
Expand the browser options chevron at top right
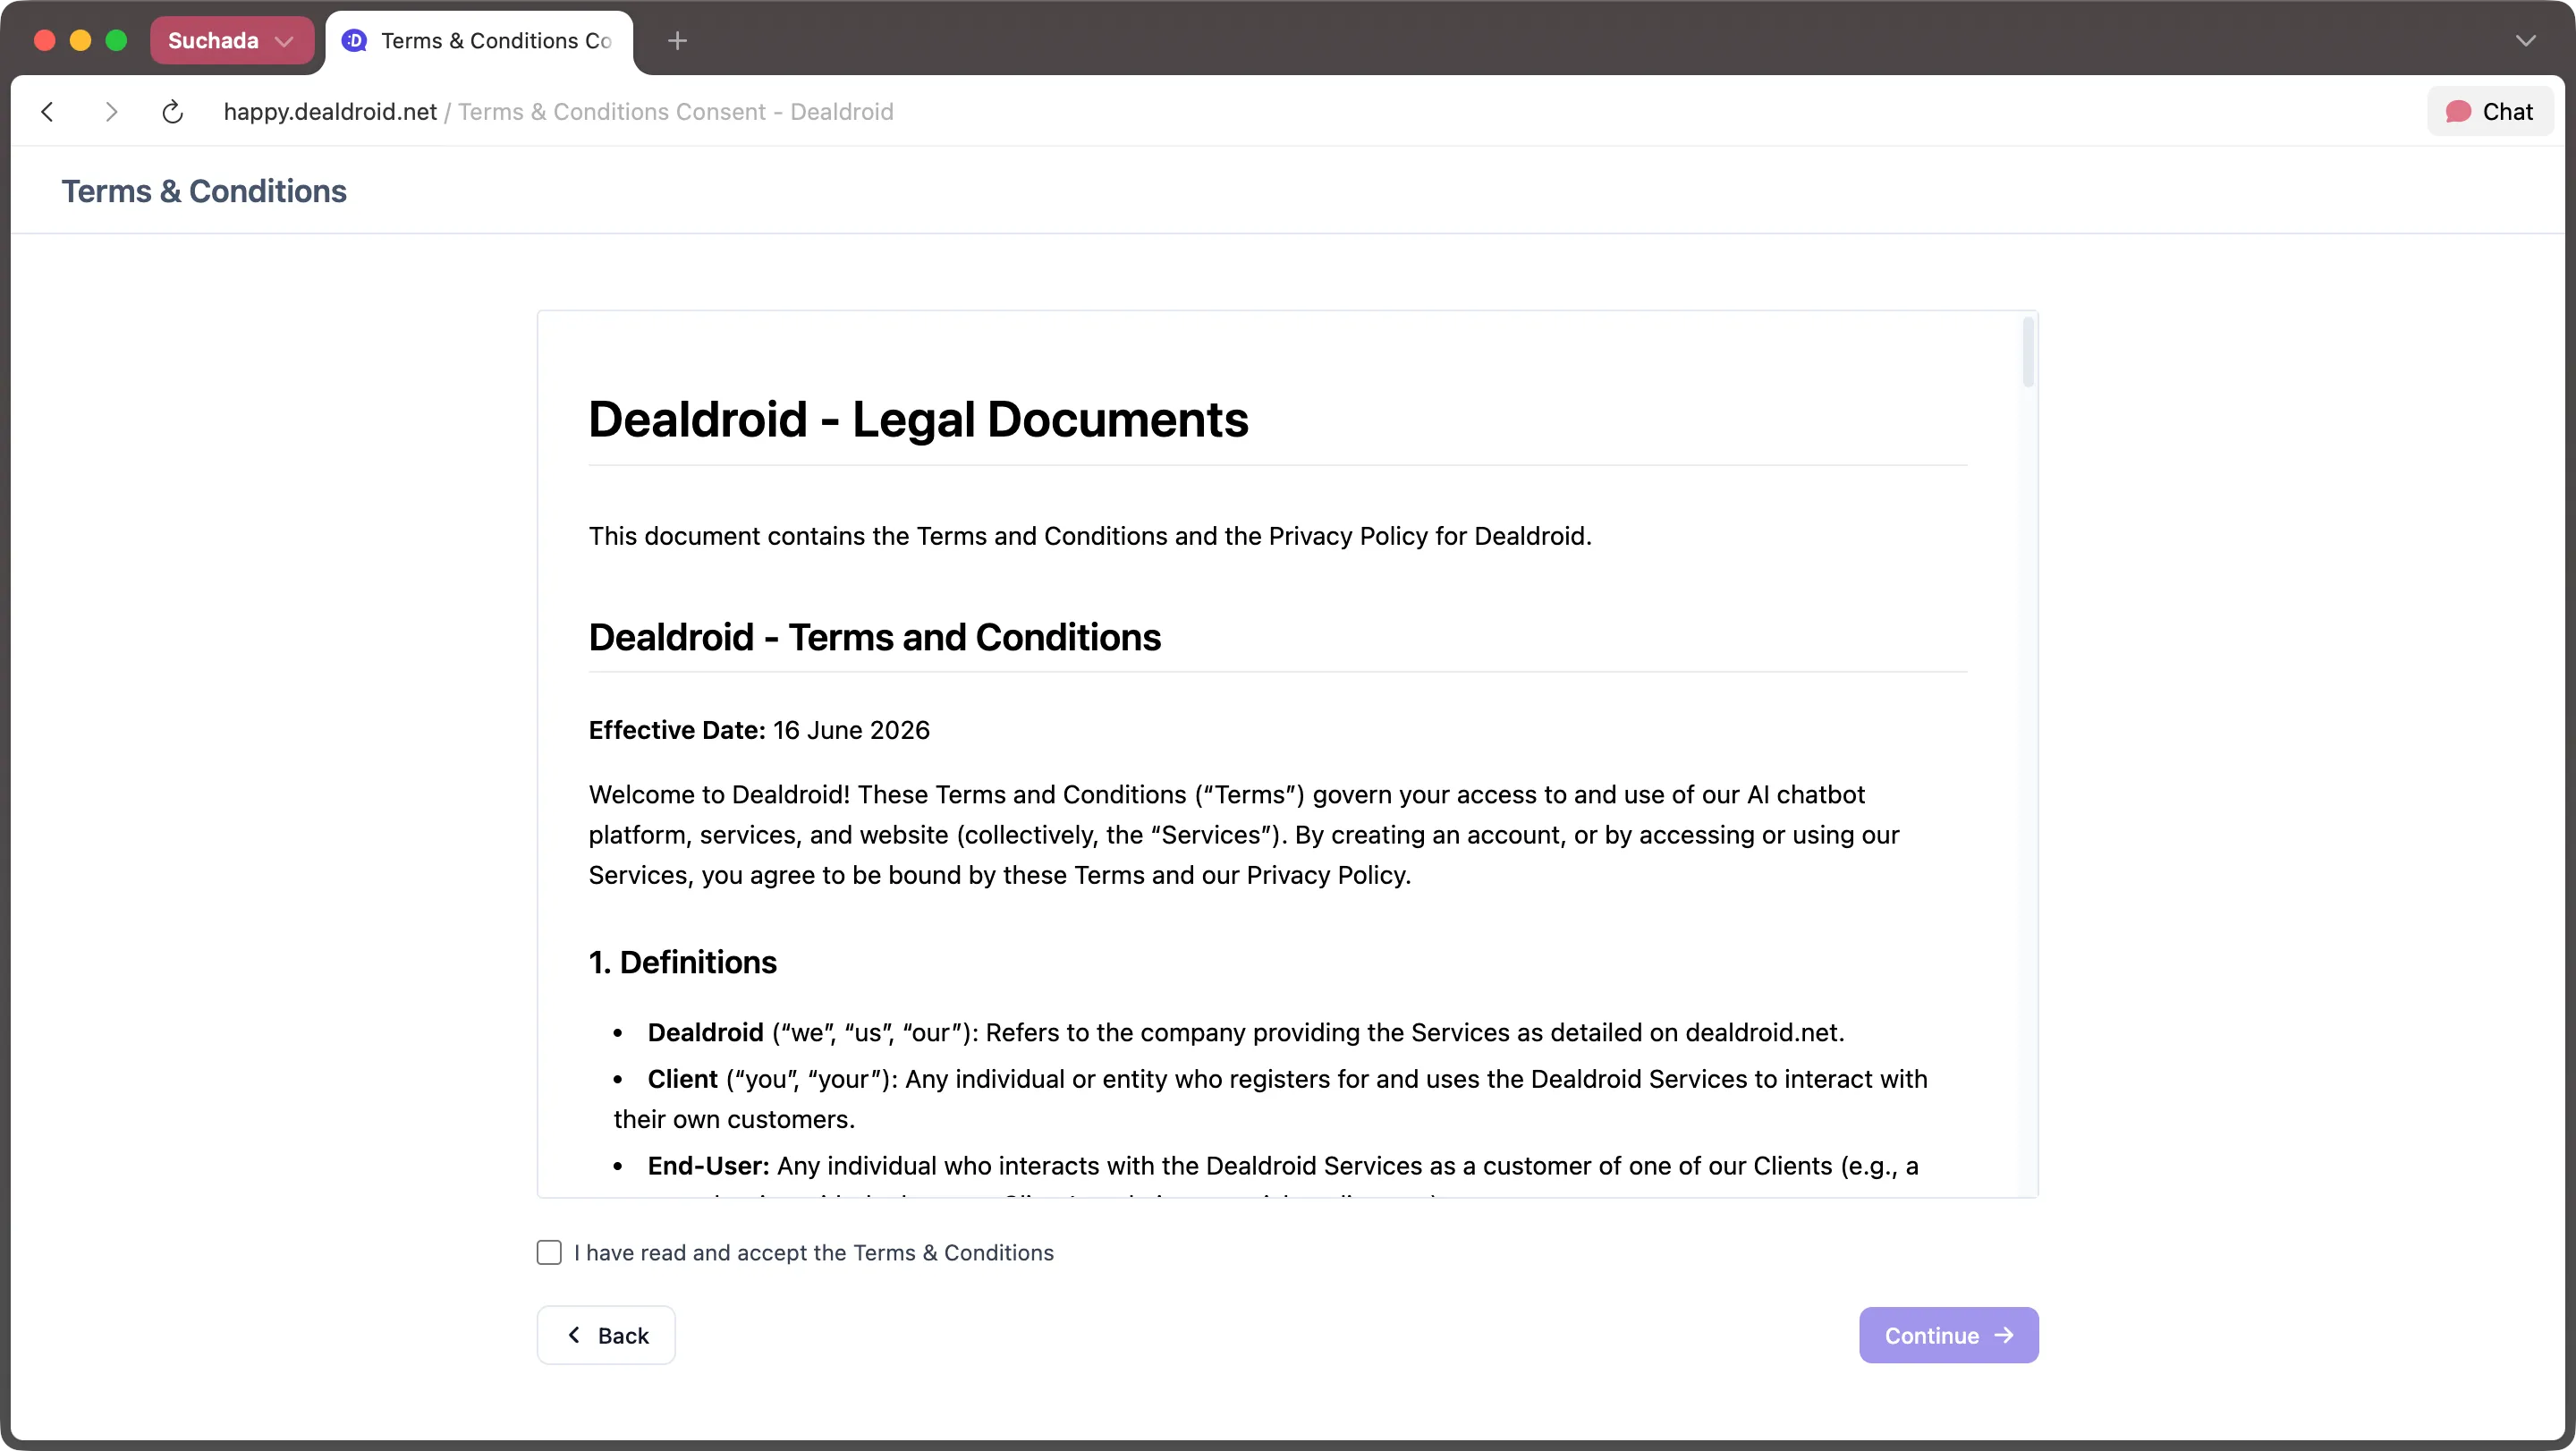[2527, 41]
